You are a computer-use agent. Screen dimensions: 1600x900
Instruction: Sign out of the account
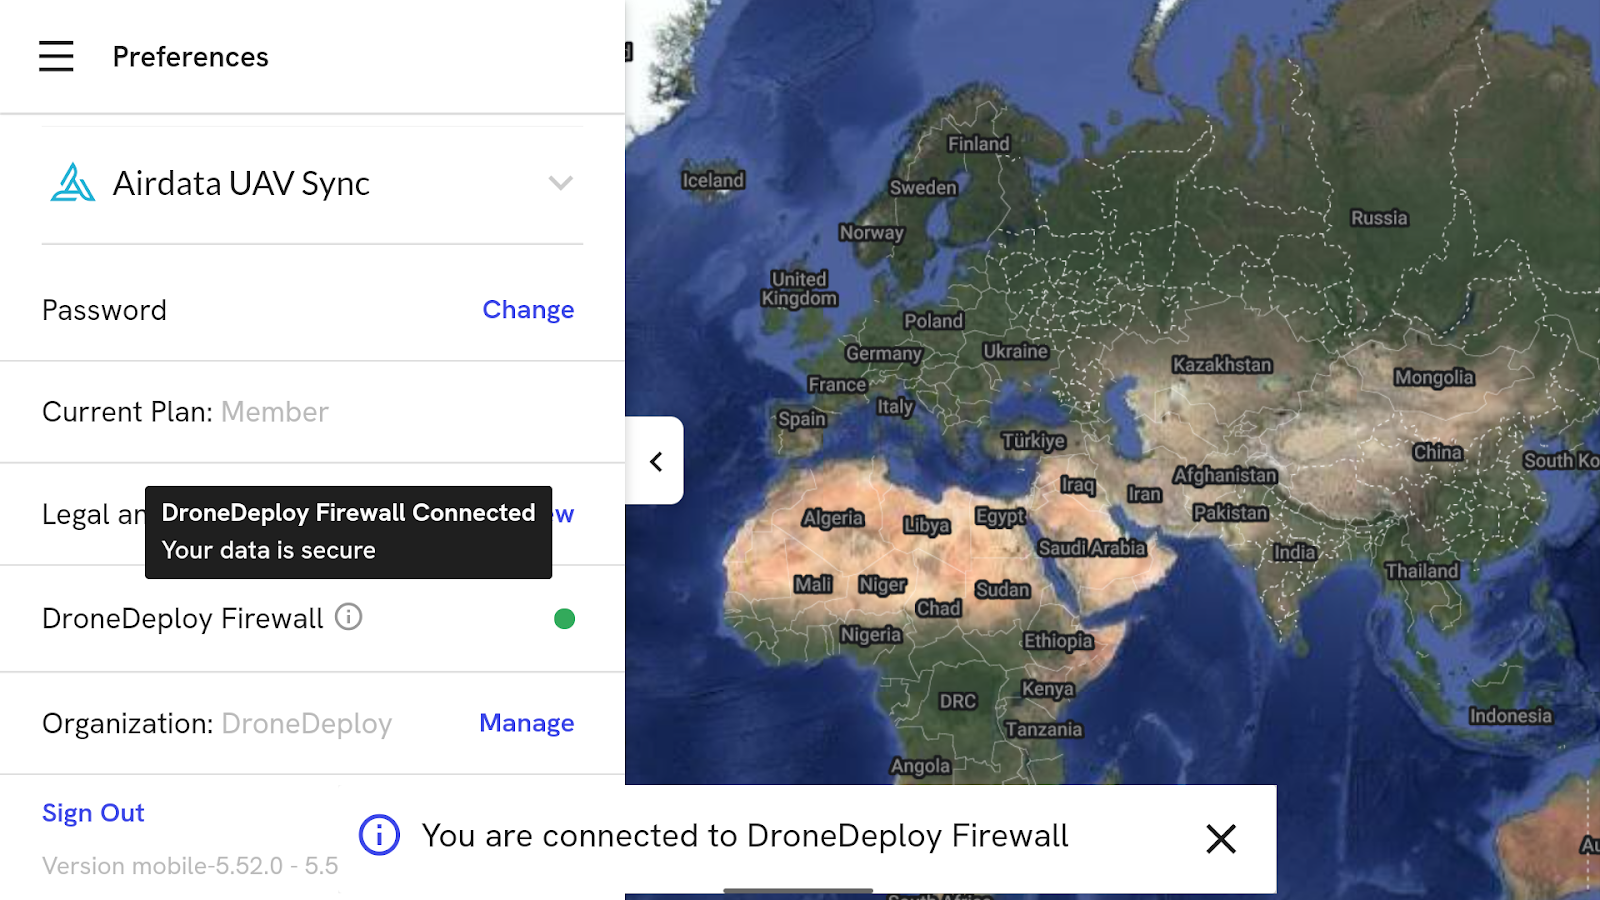[92, 813]
